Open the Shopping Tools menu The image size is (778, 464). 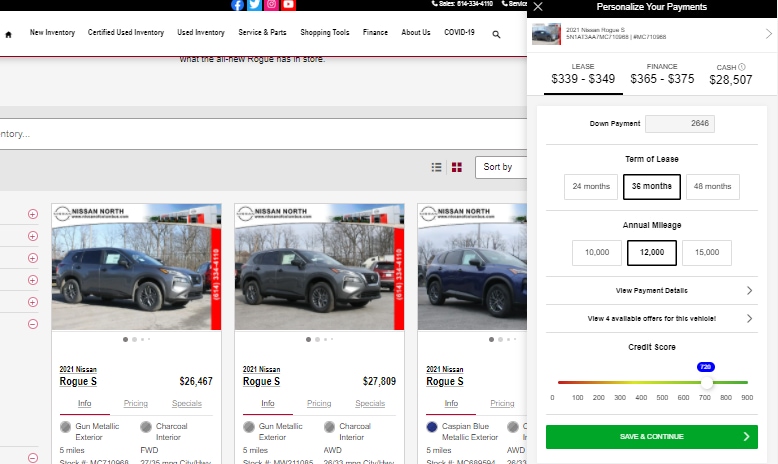click(324, 32)
